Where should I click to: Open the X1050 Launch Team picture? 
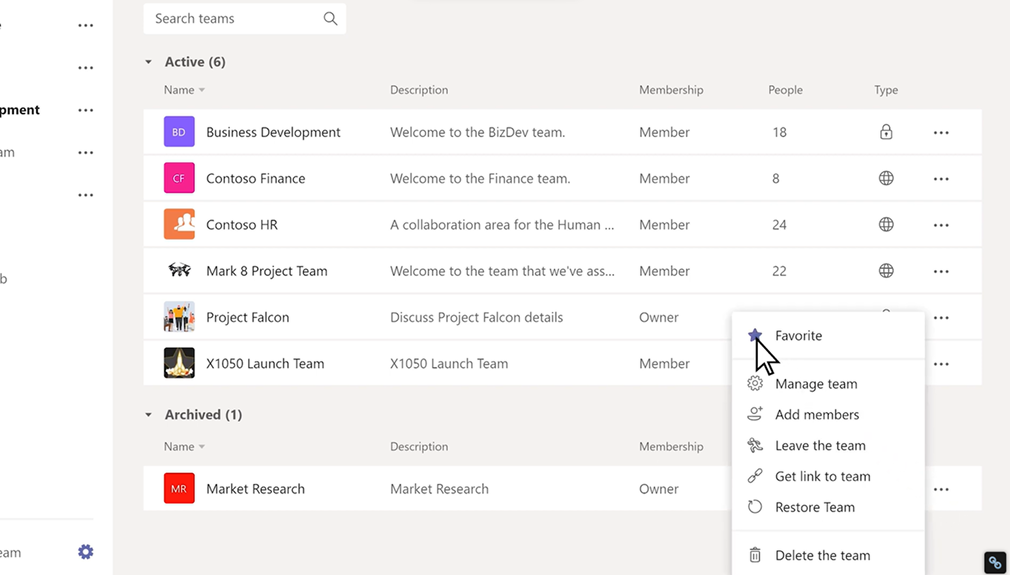179,363
